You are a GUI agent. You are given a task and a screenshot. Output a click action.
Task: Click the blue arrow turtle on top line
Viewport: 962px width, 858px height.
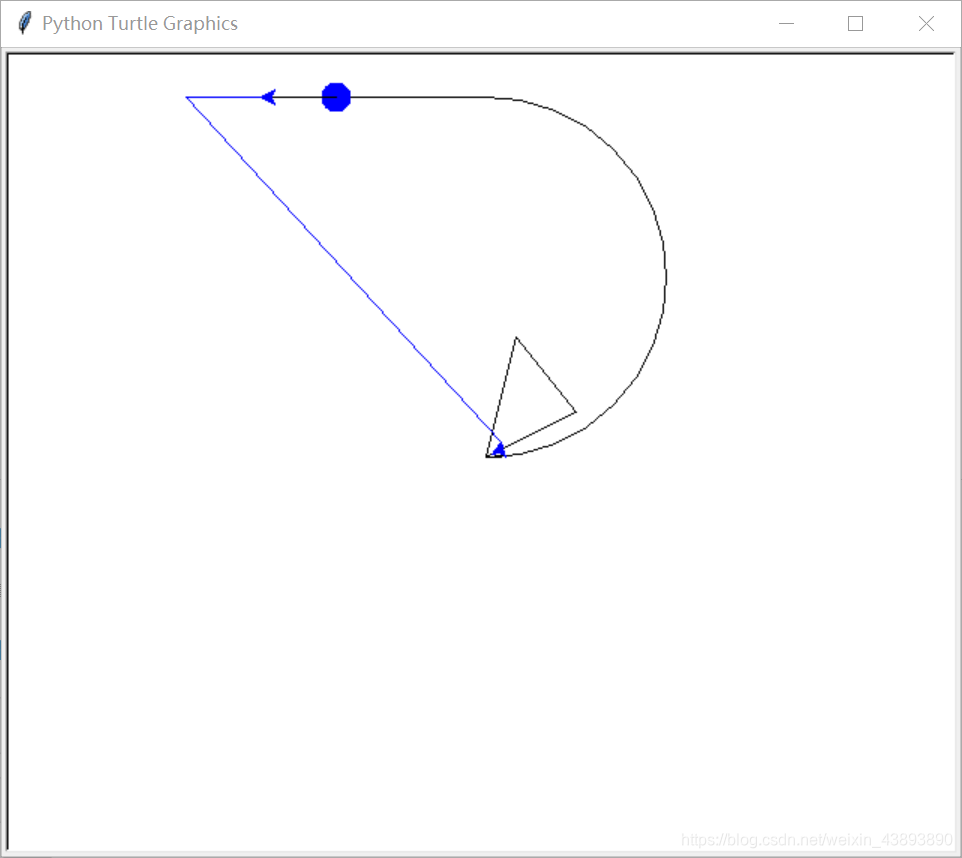[x=269, y=97]
